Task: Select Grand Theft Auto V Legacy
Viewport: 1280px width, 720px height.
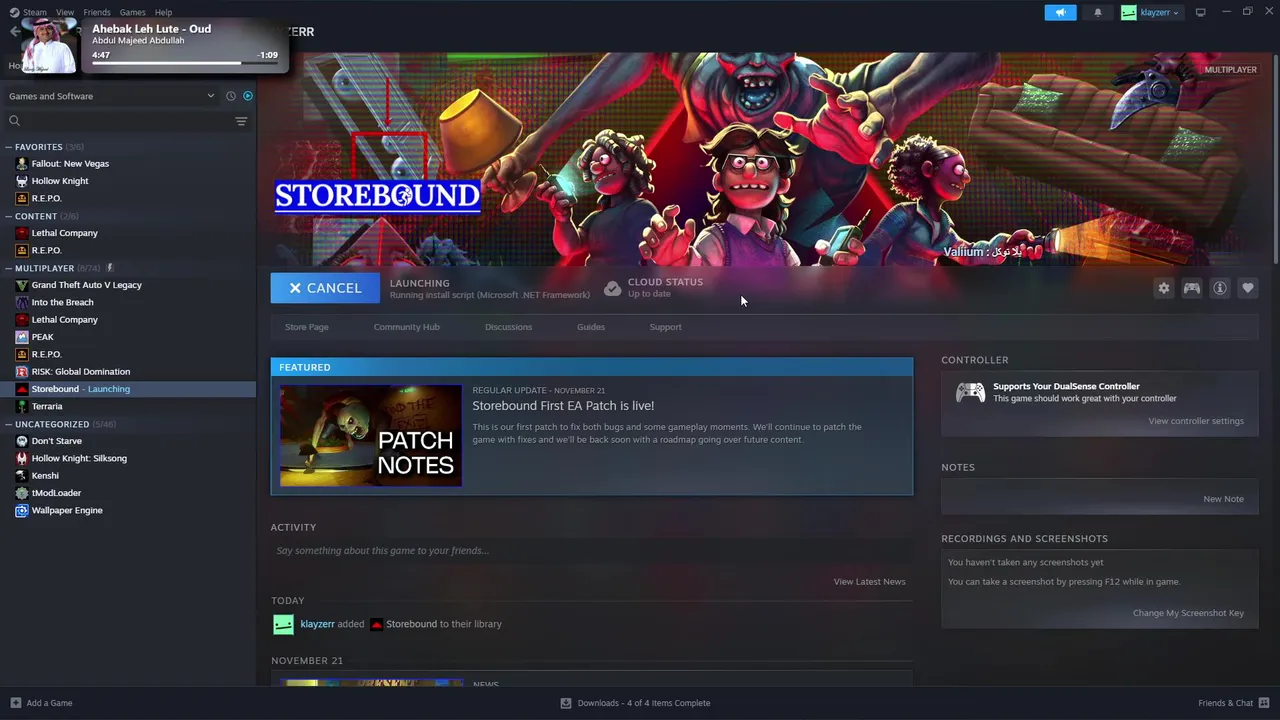Action: [86, 285]
